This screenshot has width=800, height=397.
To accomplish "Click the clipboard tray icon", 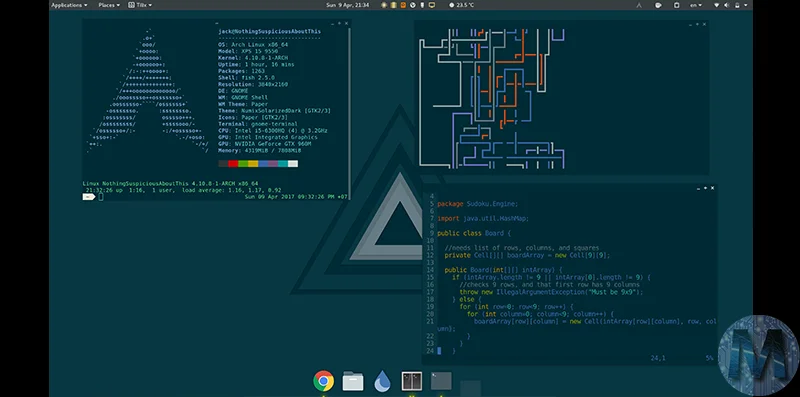I will 677,5.
